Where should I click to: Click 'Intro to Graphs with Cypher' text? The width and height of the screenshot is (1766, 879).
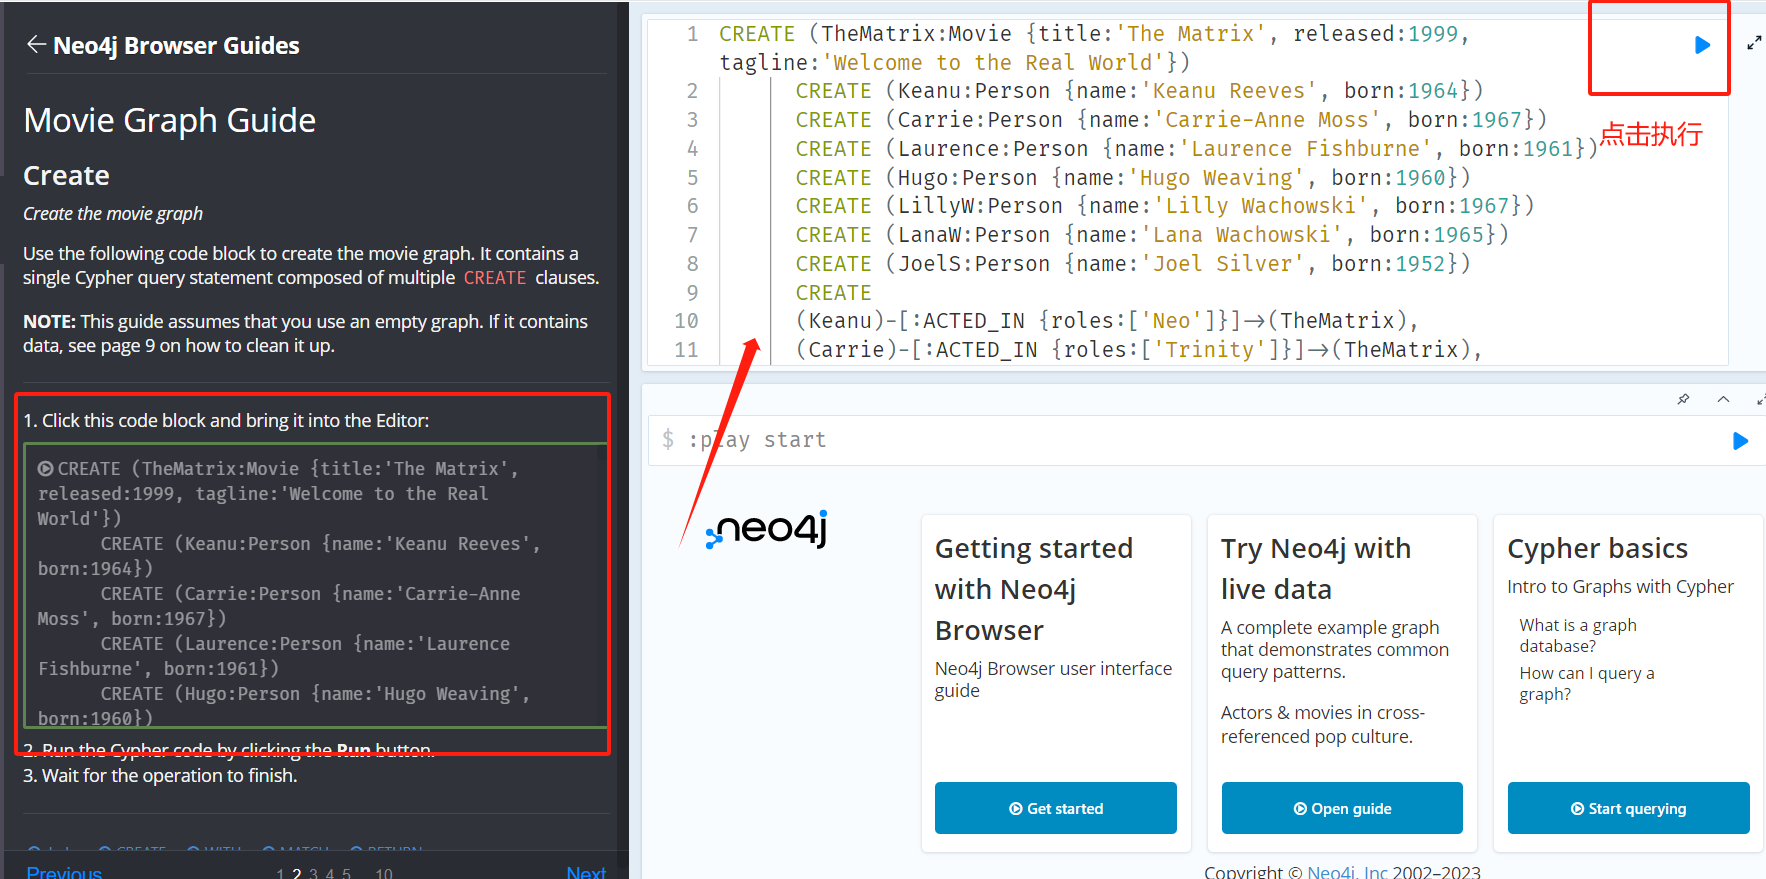[1620, 587]
